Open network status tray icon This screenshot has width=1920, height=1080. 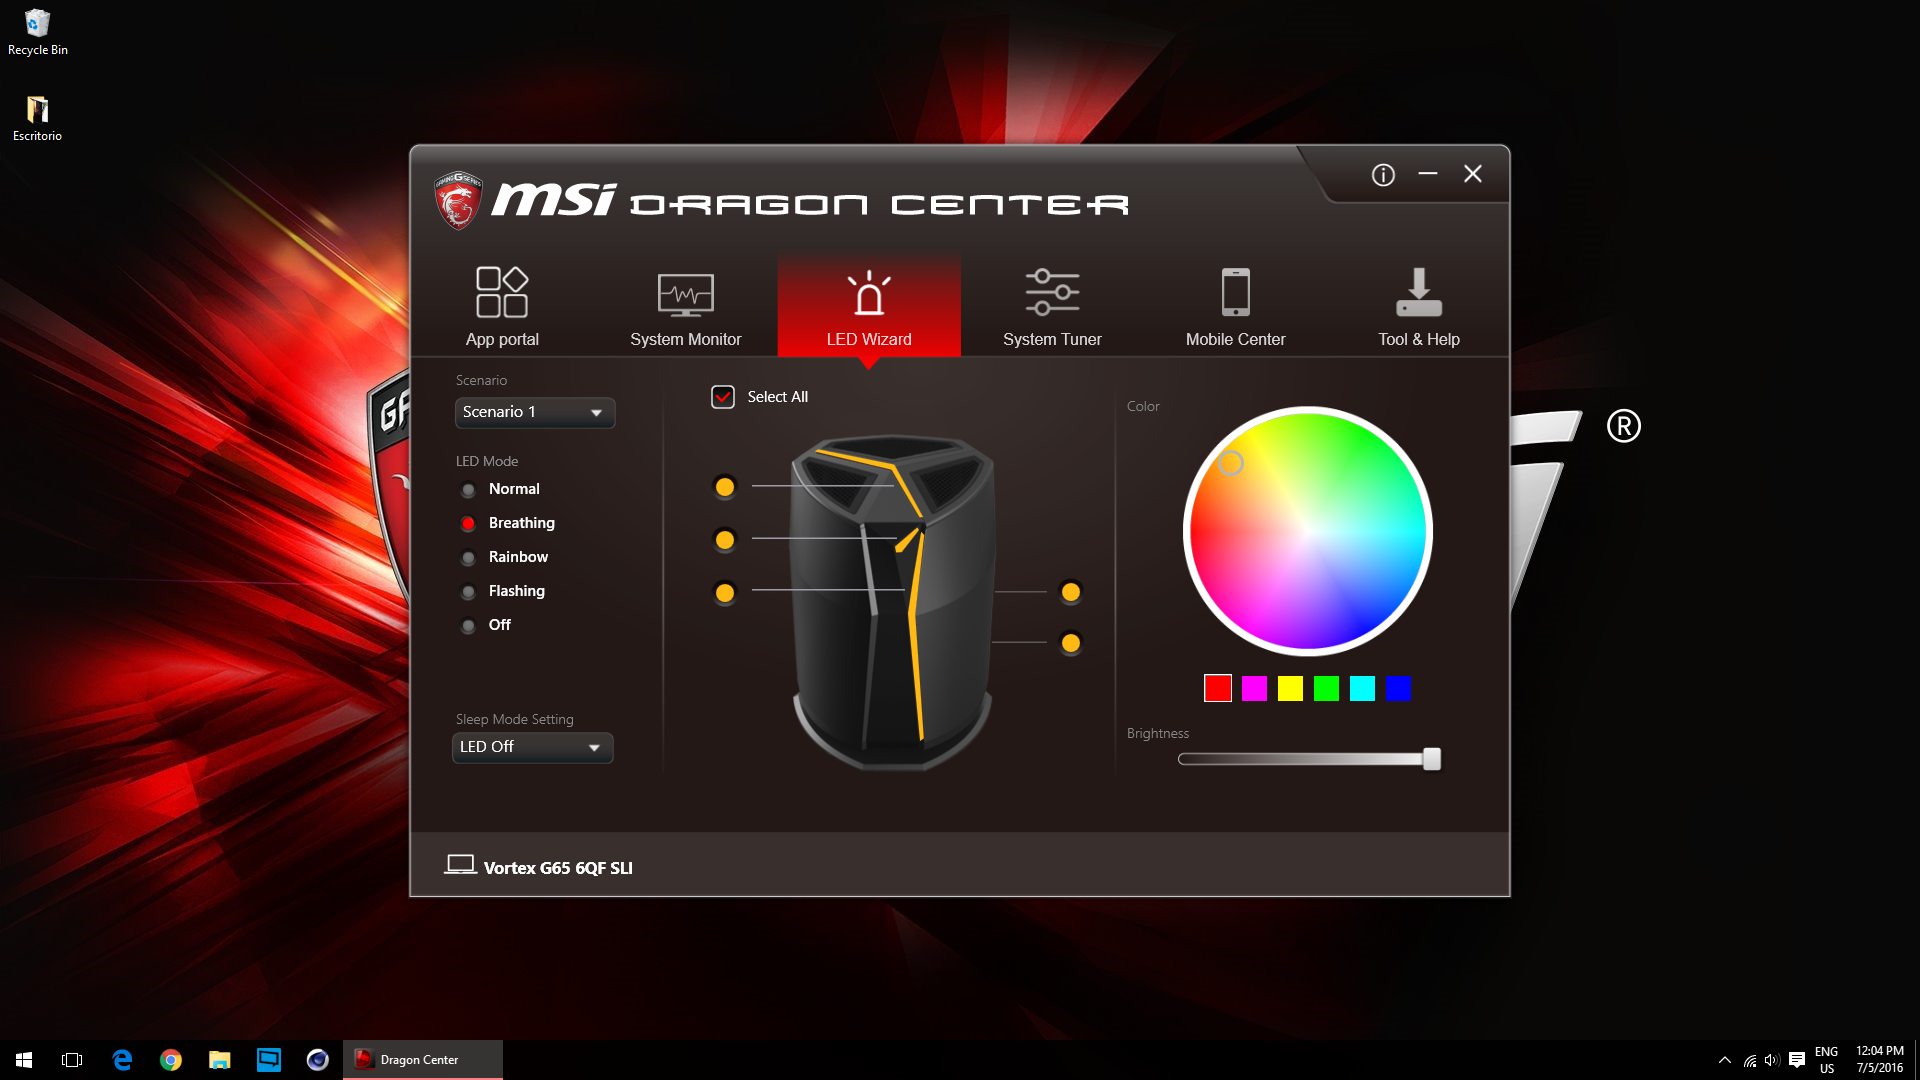(x=1750, y=1060)
